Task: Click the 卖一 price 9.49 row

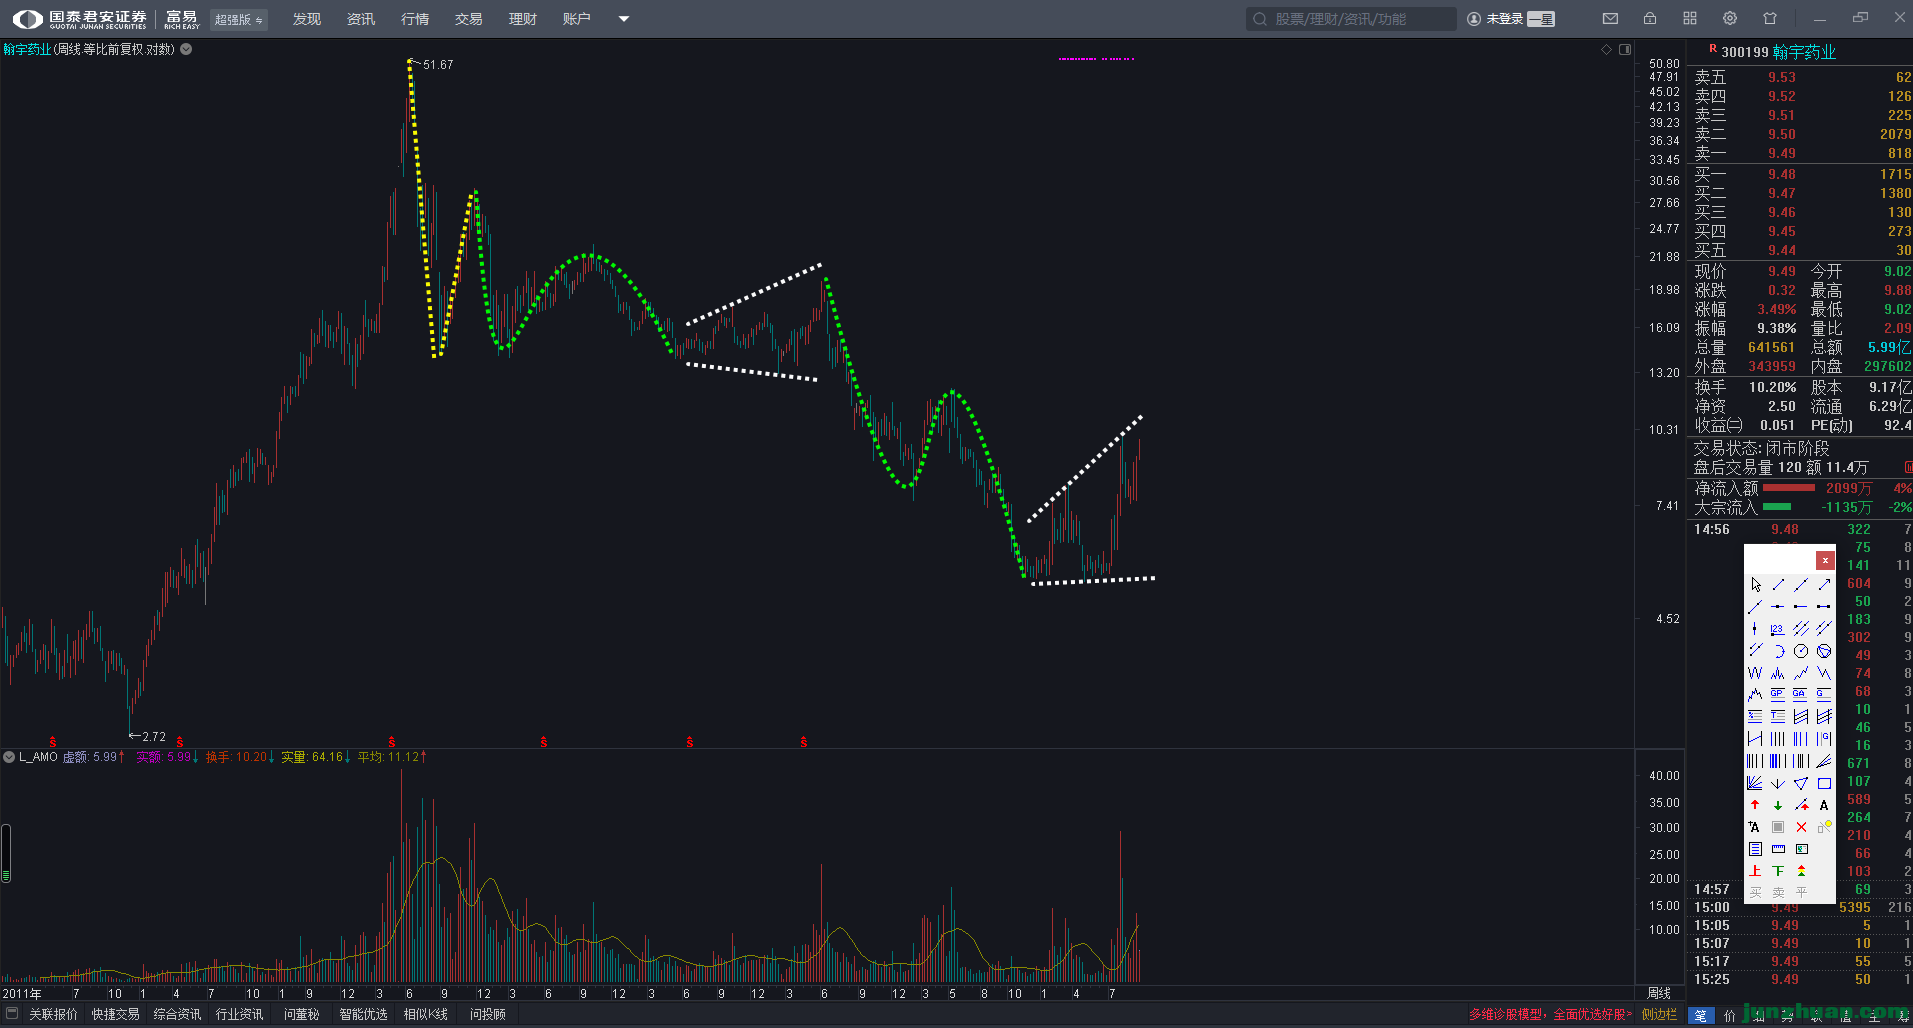Action: (x=1801, y=153)
